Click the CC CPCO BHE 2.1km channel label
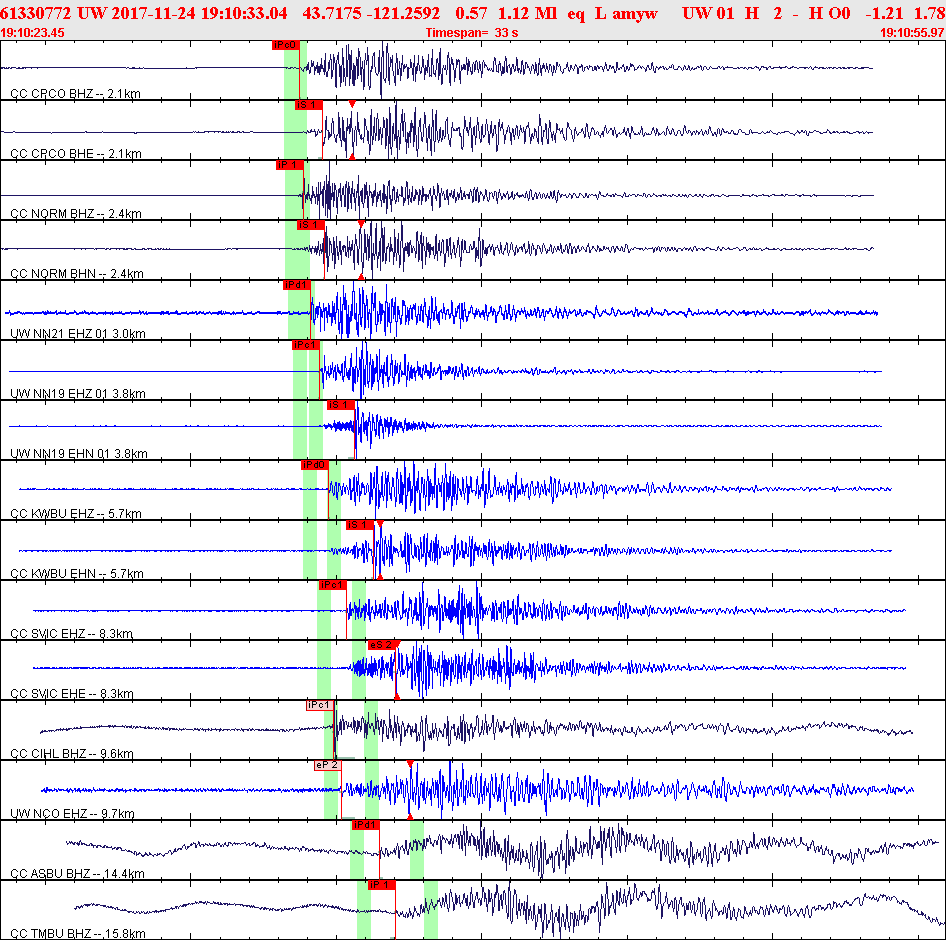The image size is (946, 940). pos(75,154)
